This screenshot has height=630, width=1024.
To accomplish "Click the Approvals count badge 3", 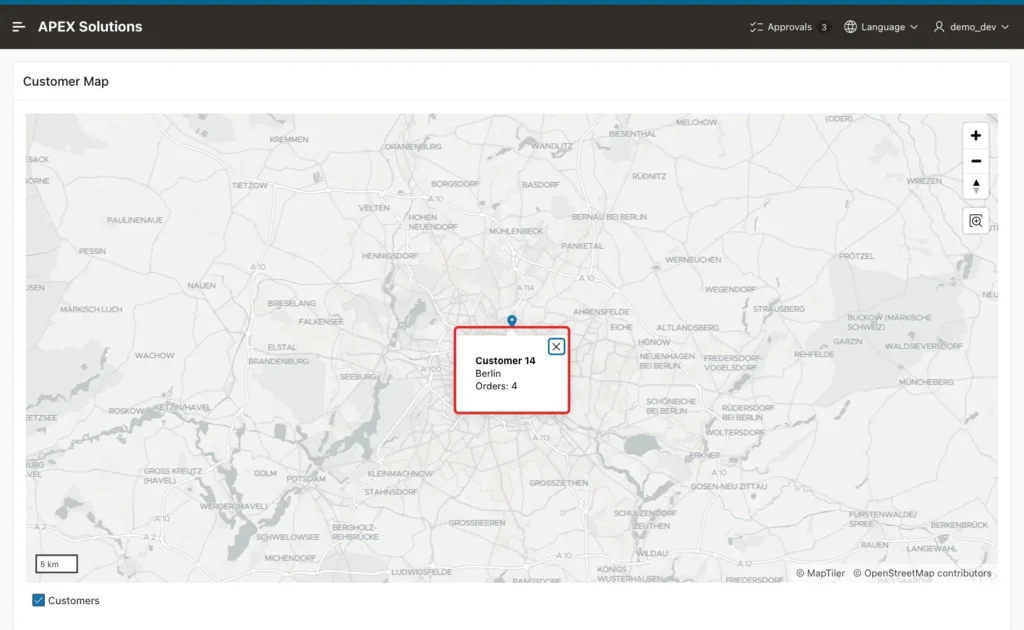I will click(824, 27).
